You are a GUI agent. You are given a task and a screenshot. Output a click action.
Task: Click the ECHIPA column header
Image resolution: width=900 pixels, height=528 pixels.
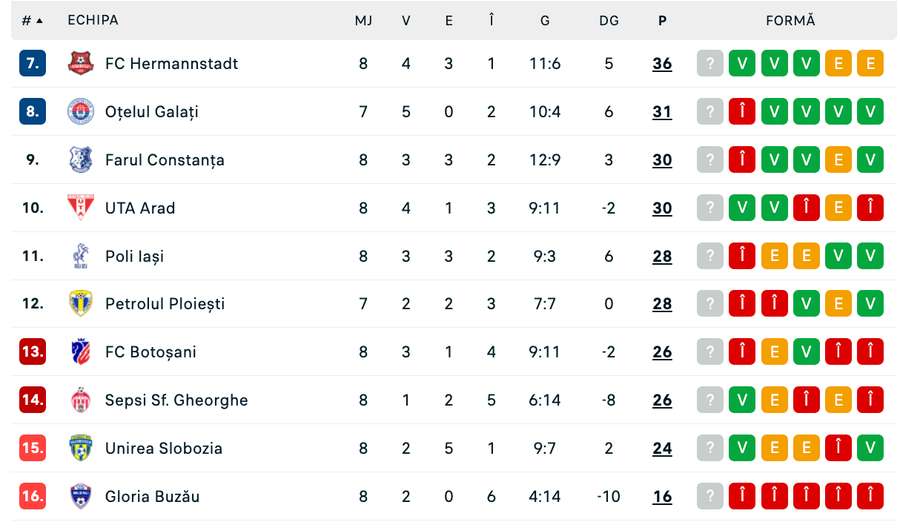tap(93, 20)
